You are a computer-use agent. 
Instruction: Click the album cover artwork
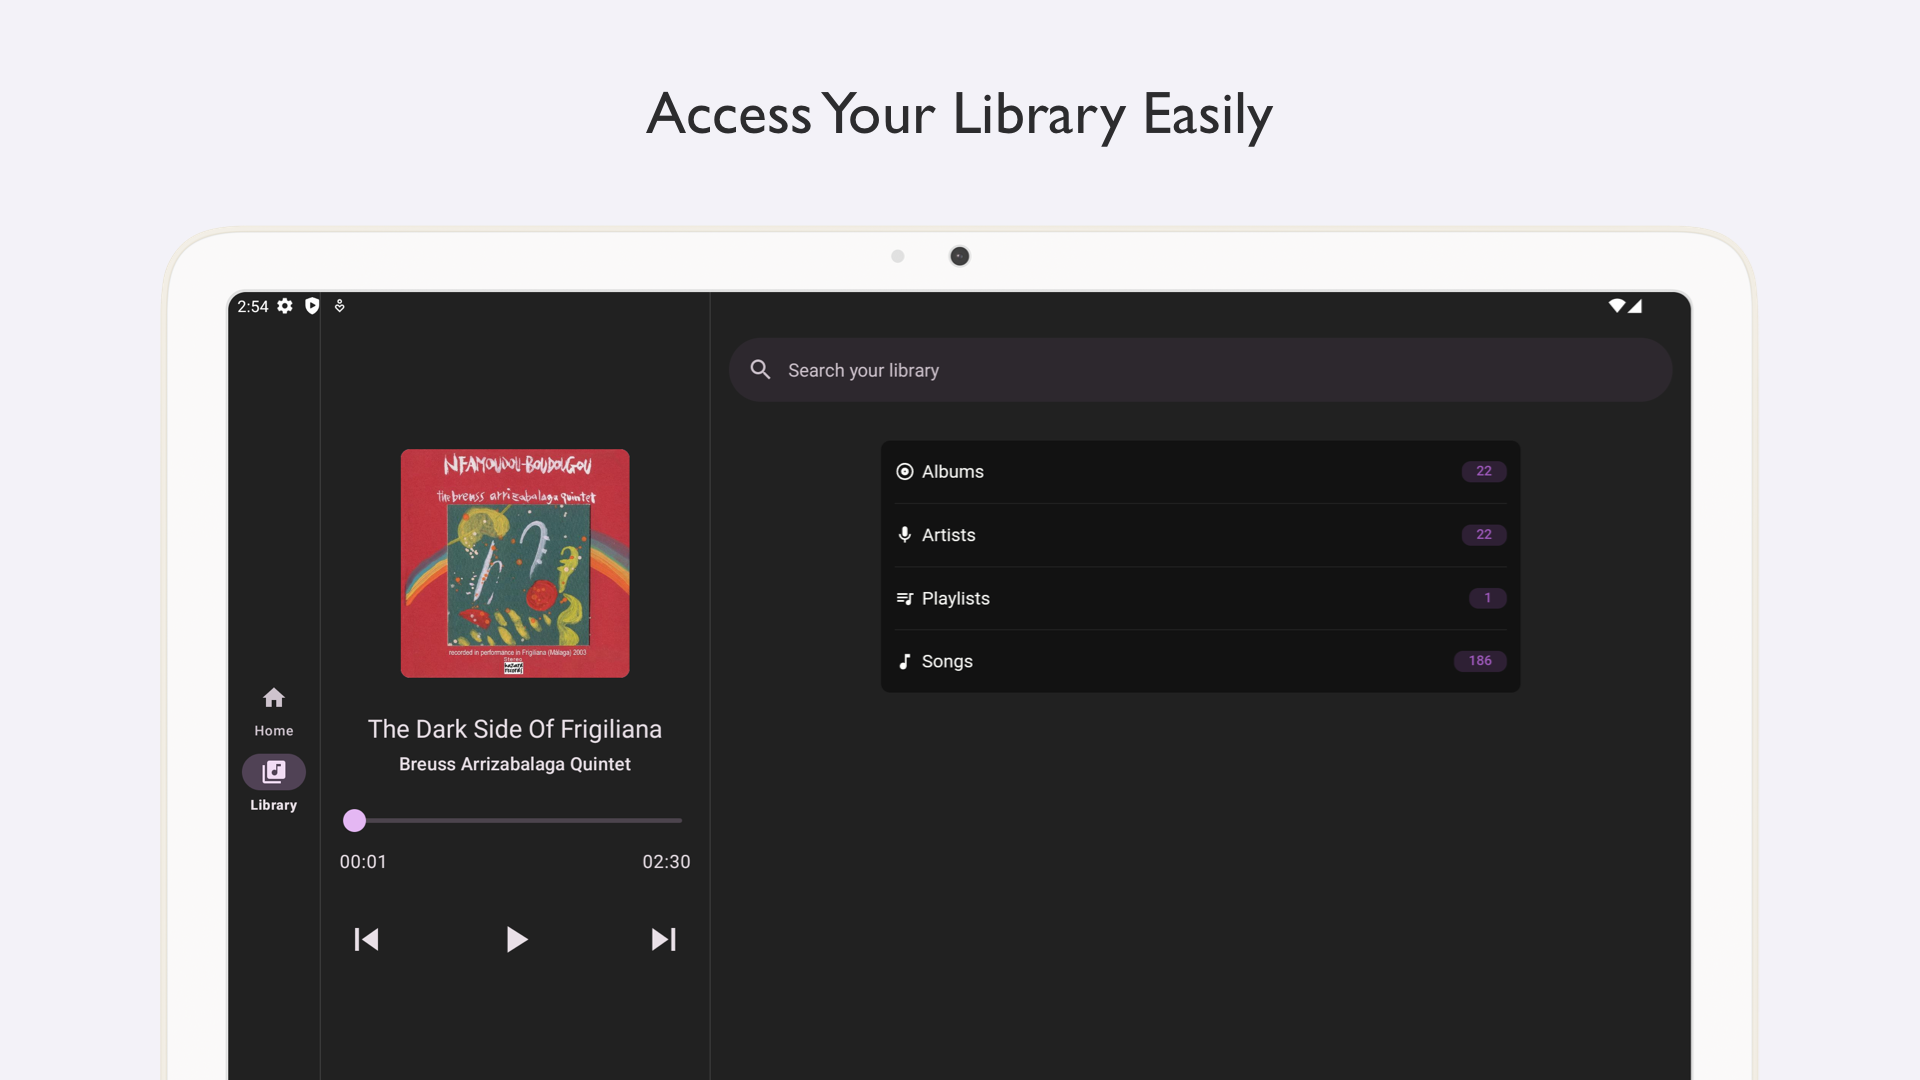click(x=515, y=563)
